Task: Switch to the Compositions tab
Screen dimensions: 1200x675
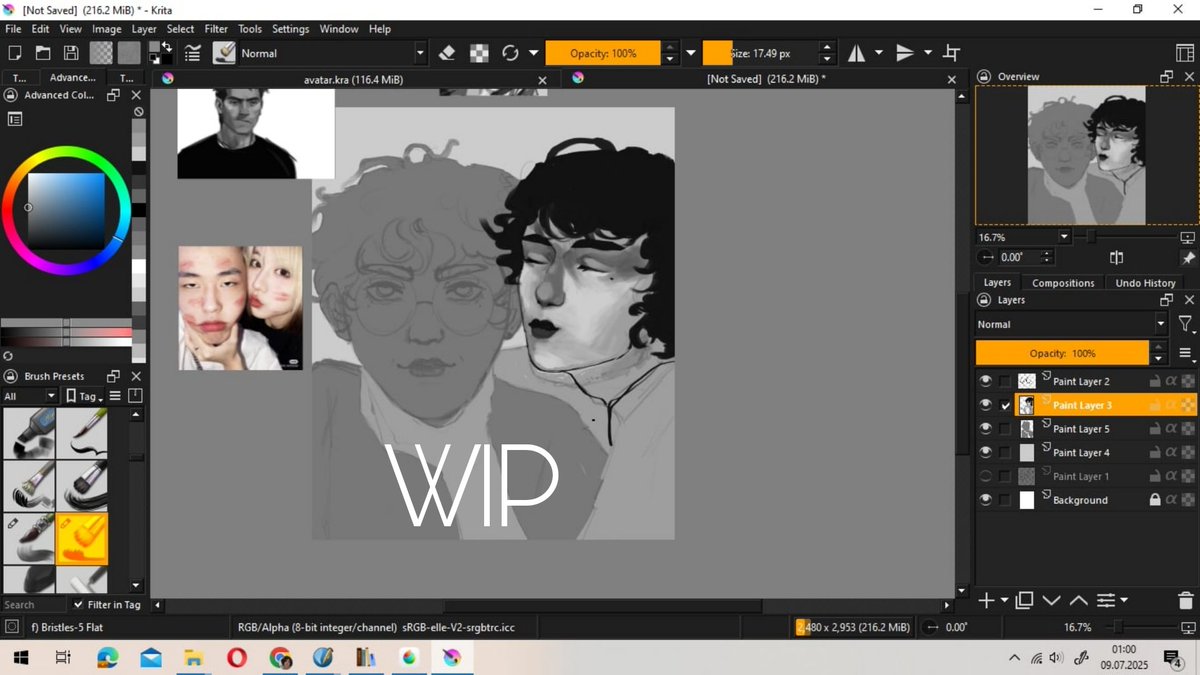Action: tap(1063, 283)
